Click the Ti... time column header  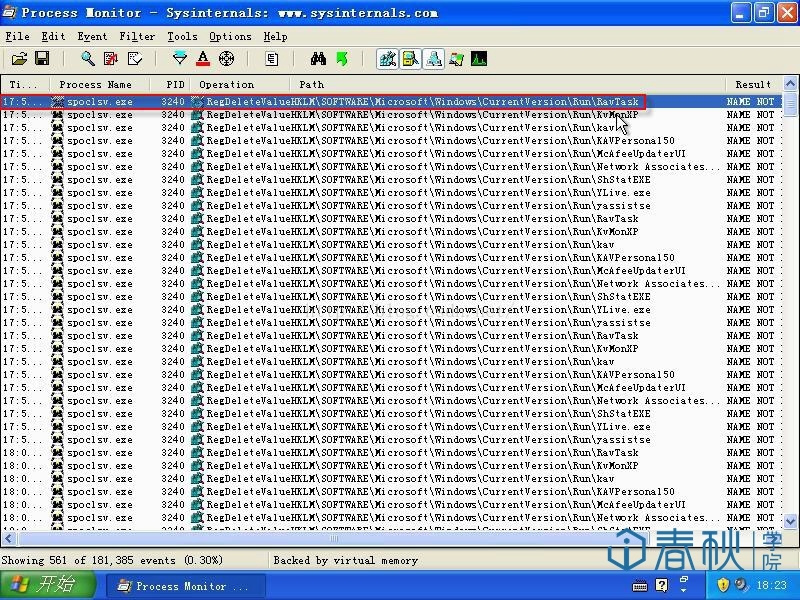[25, 84]
